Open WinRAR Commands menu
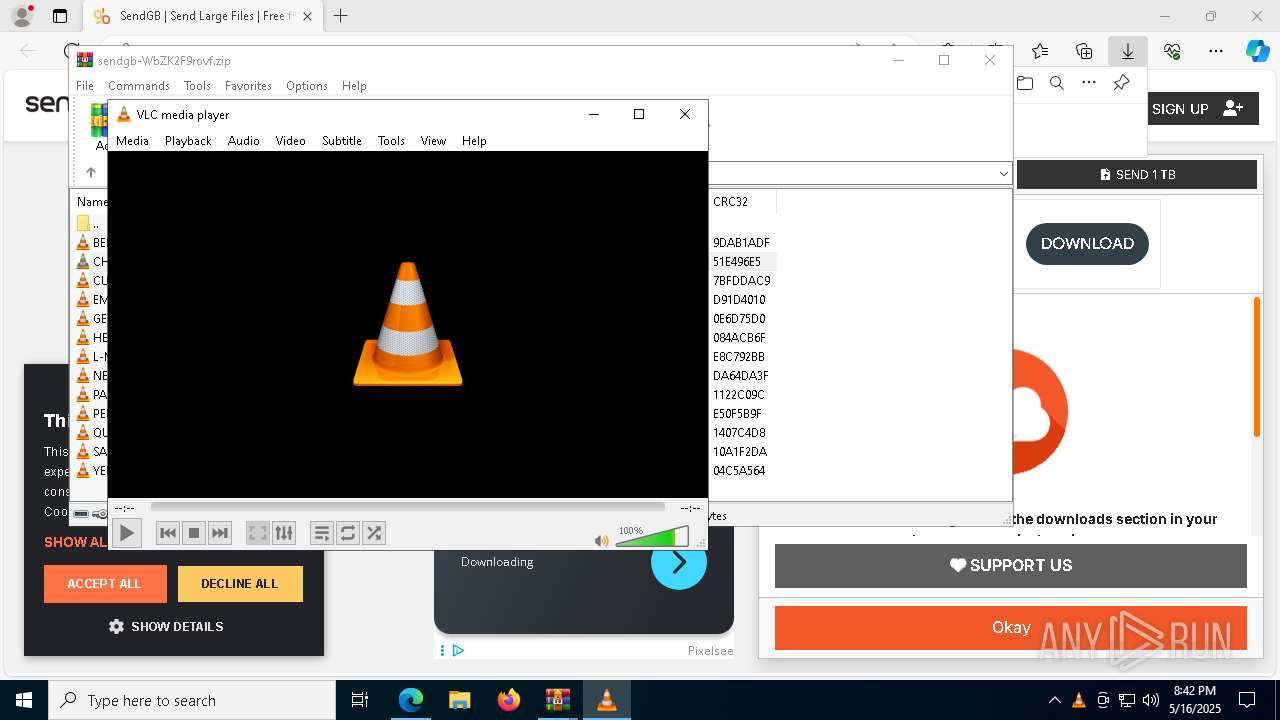 139,86
